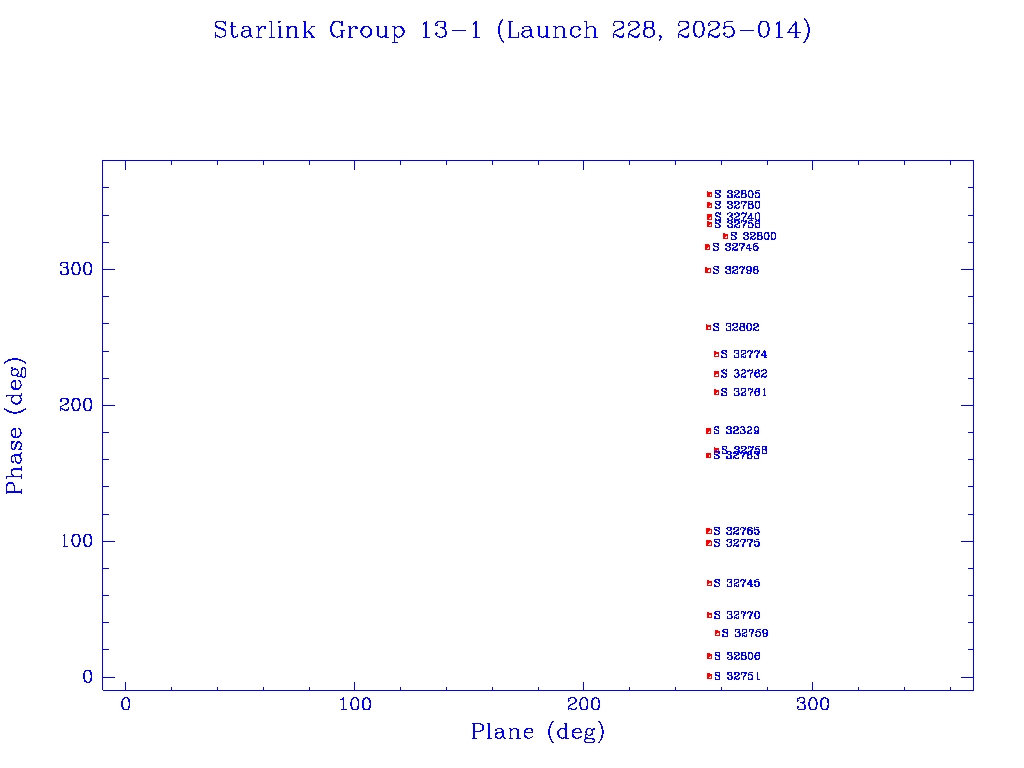Click the satellite label S 32762
Image resolution: width=1024 pixels, height=768 pixels.
coord(744,374)
